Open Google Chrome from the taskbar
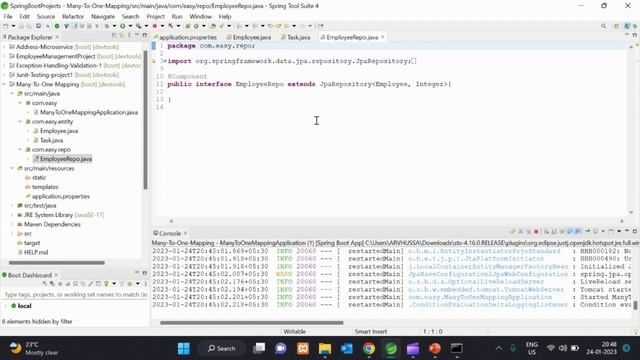 [x=369, y=349]
